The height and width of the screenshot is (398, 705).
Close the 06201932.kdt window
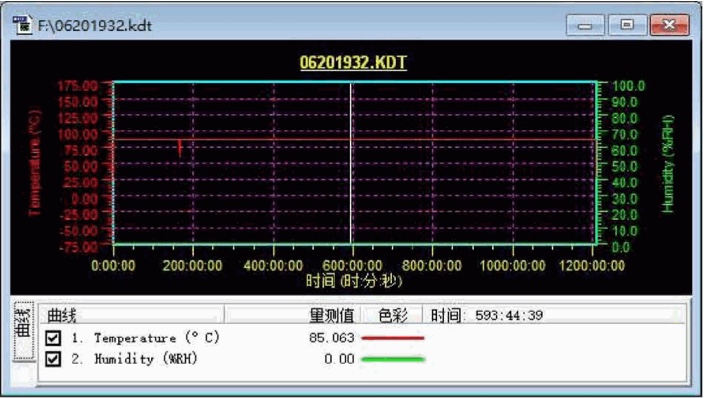pos(669,25)
